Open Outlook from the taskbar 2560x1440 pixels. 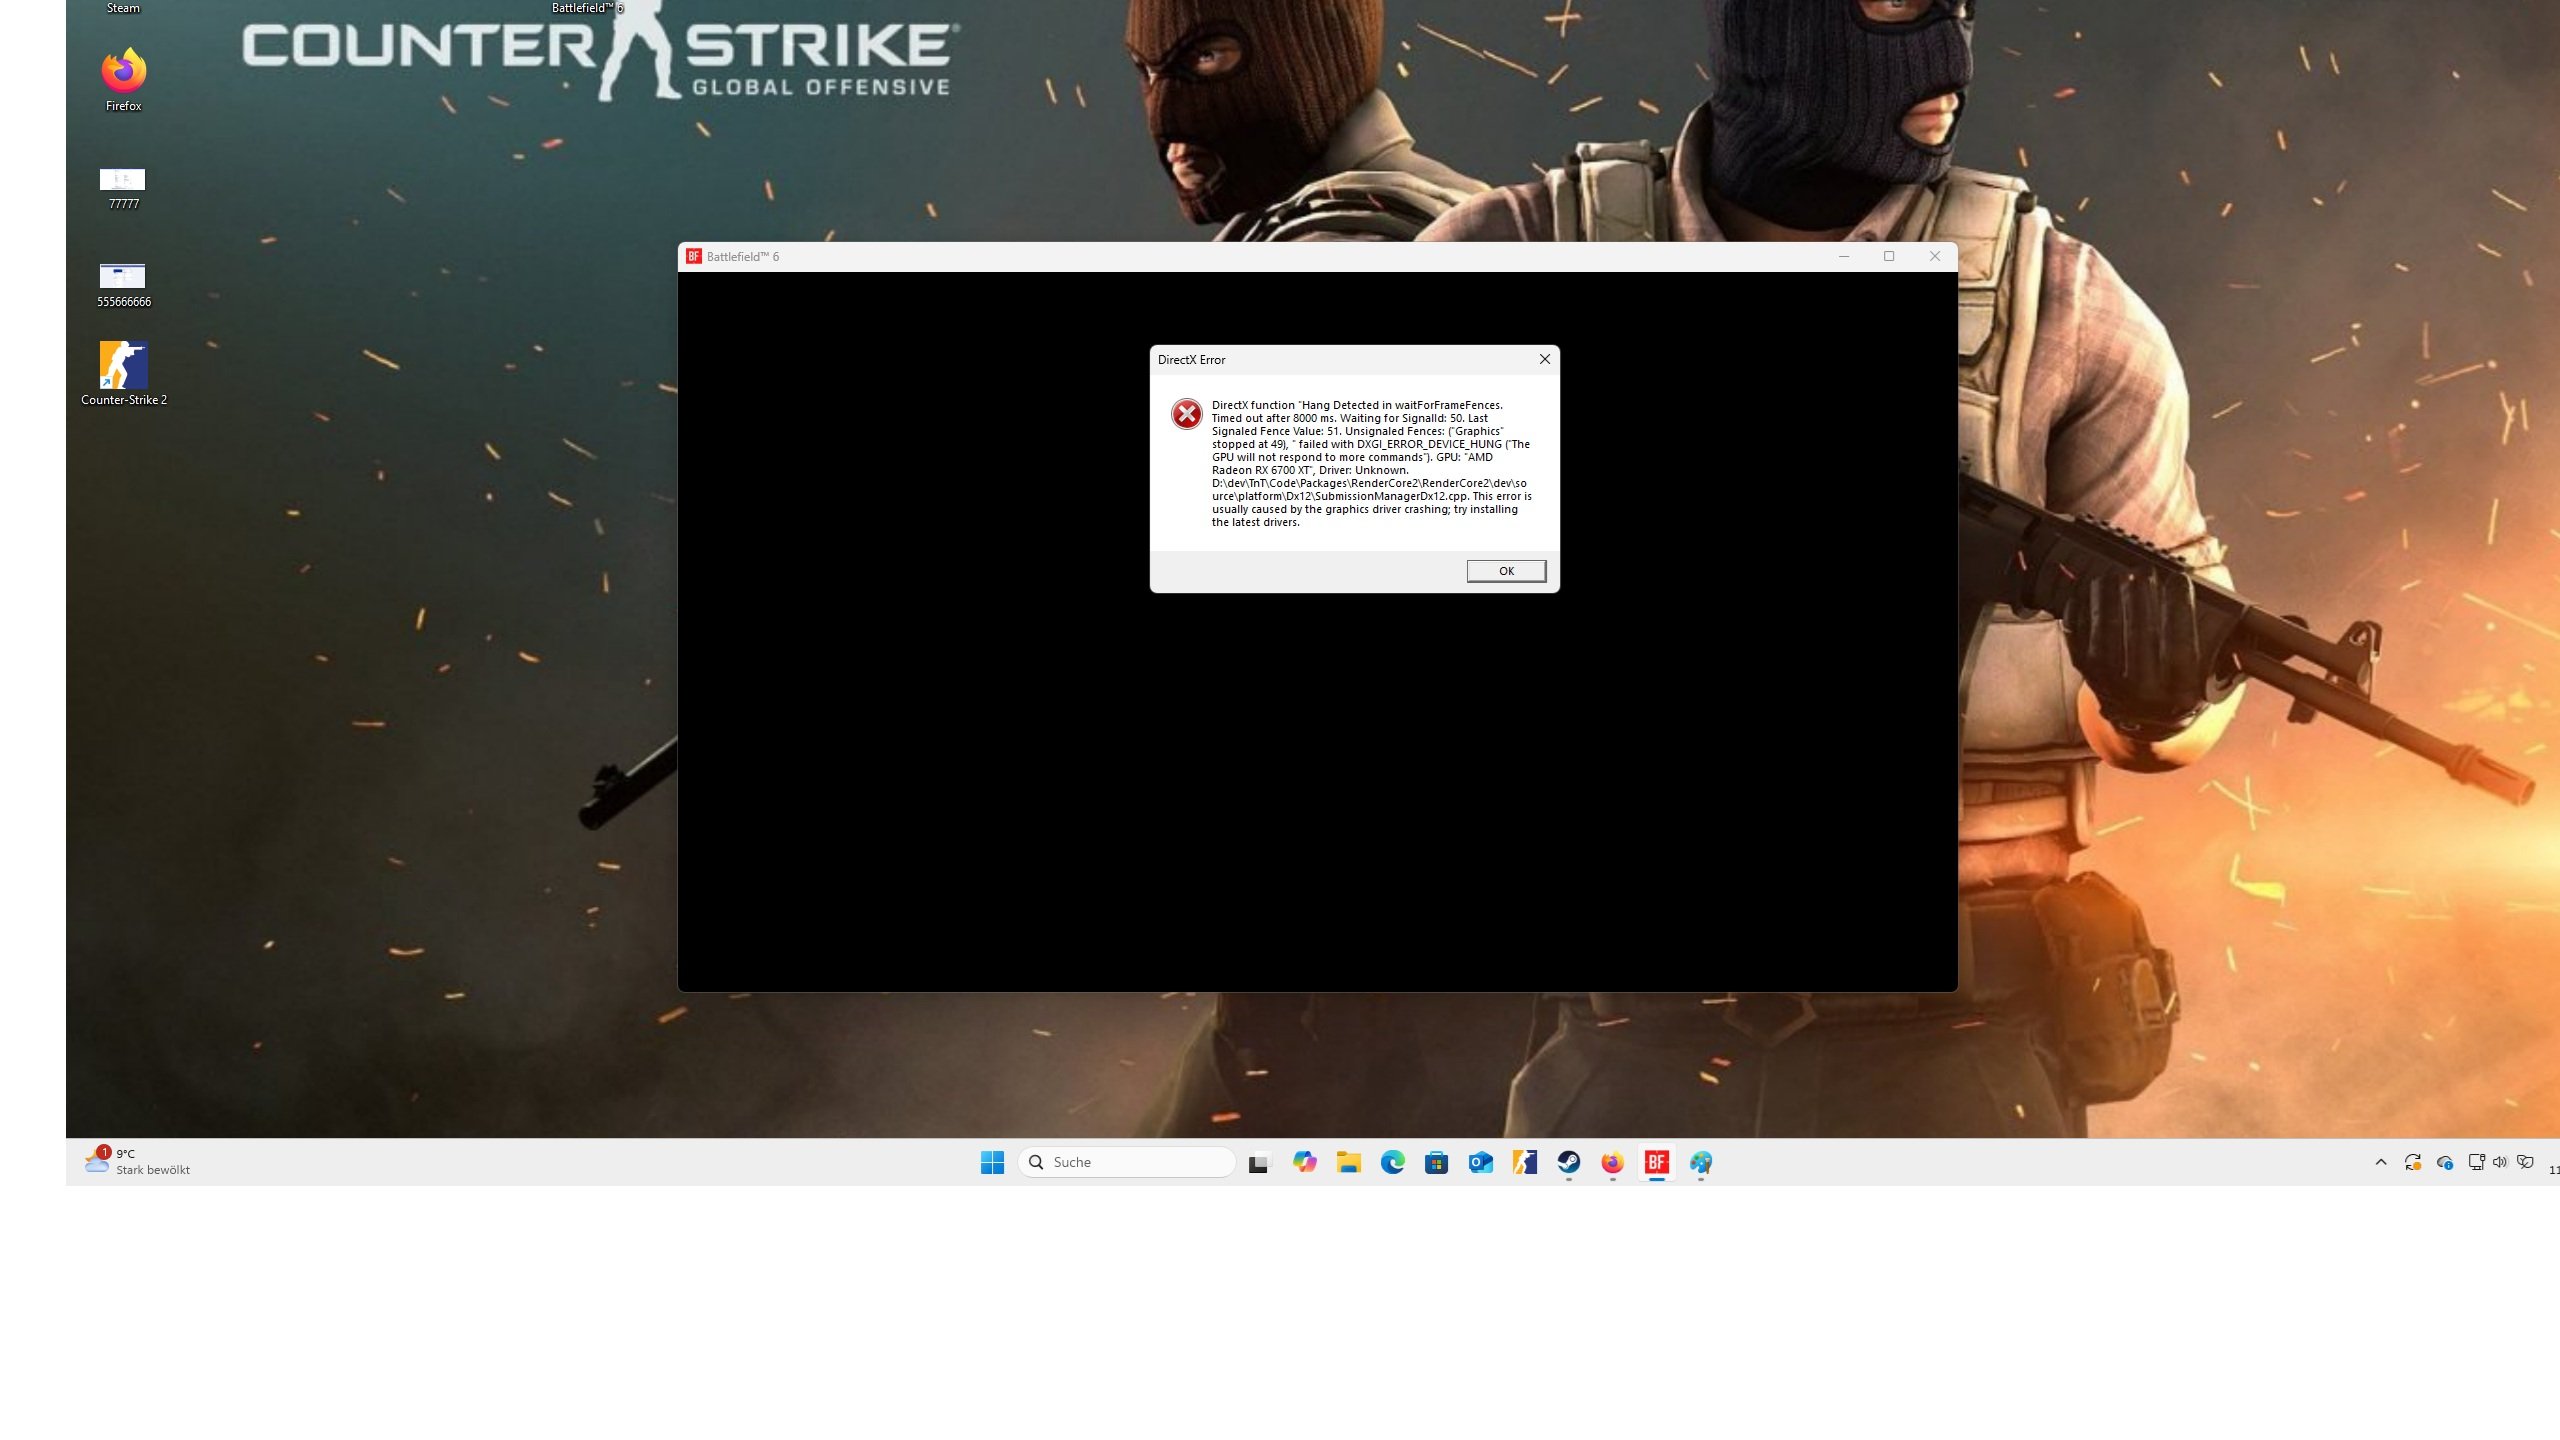[1481, 1162]
